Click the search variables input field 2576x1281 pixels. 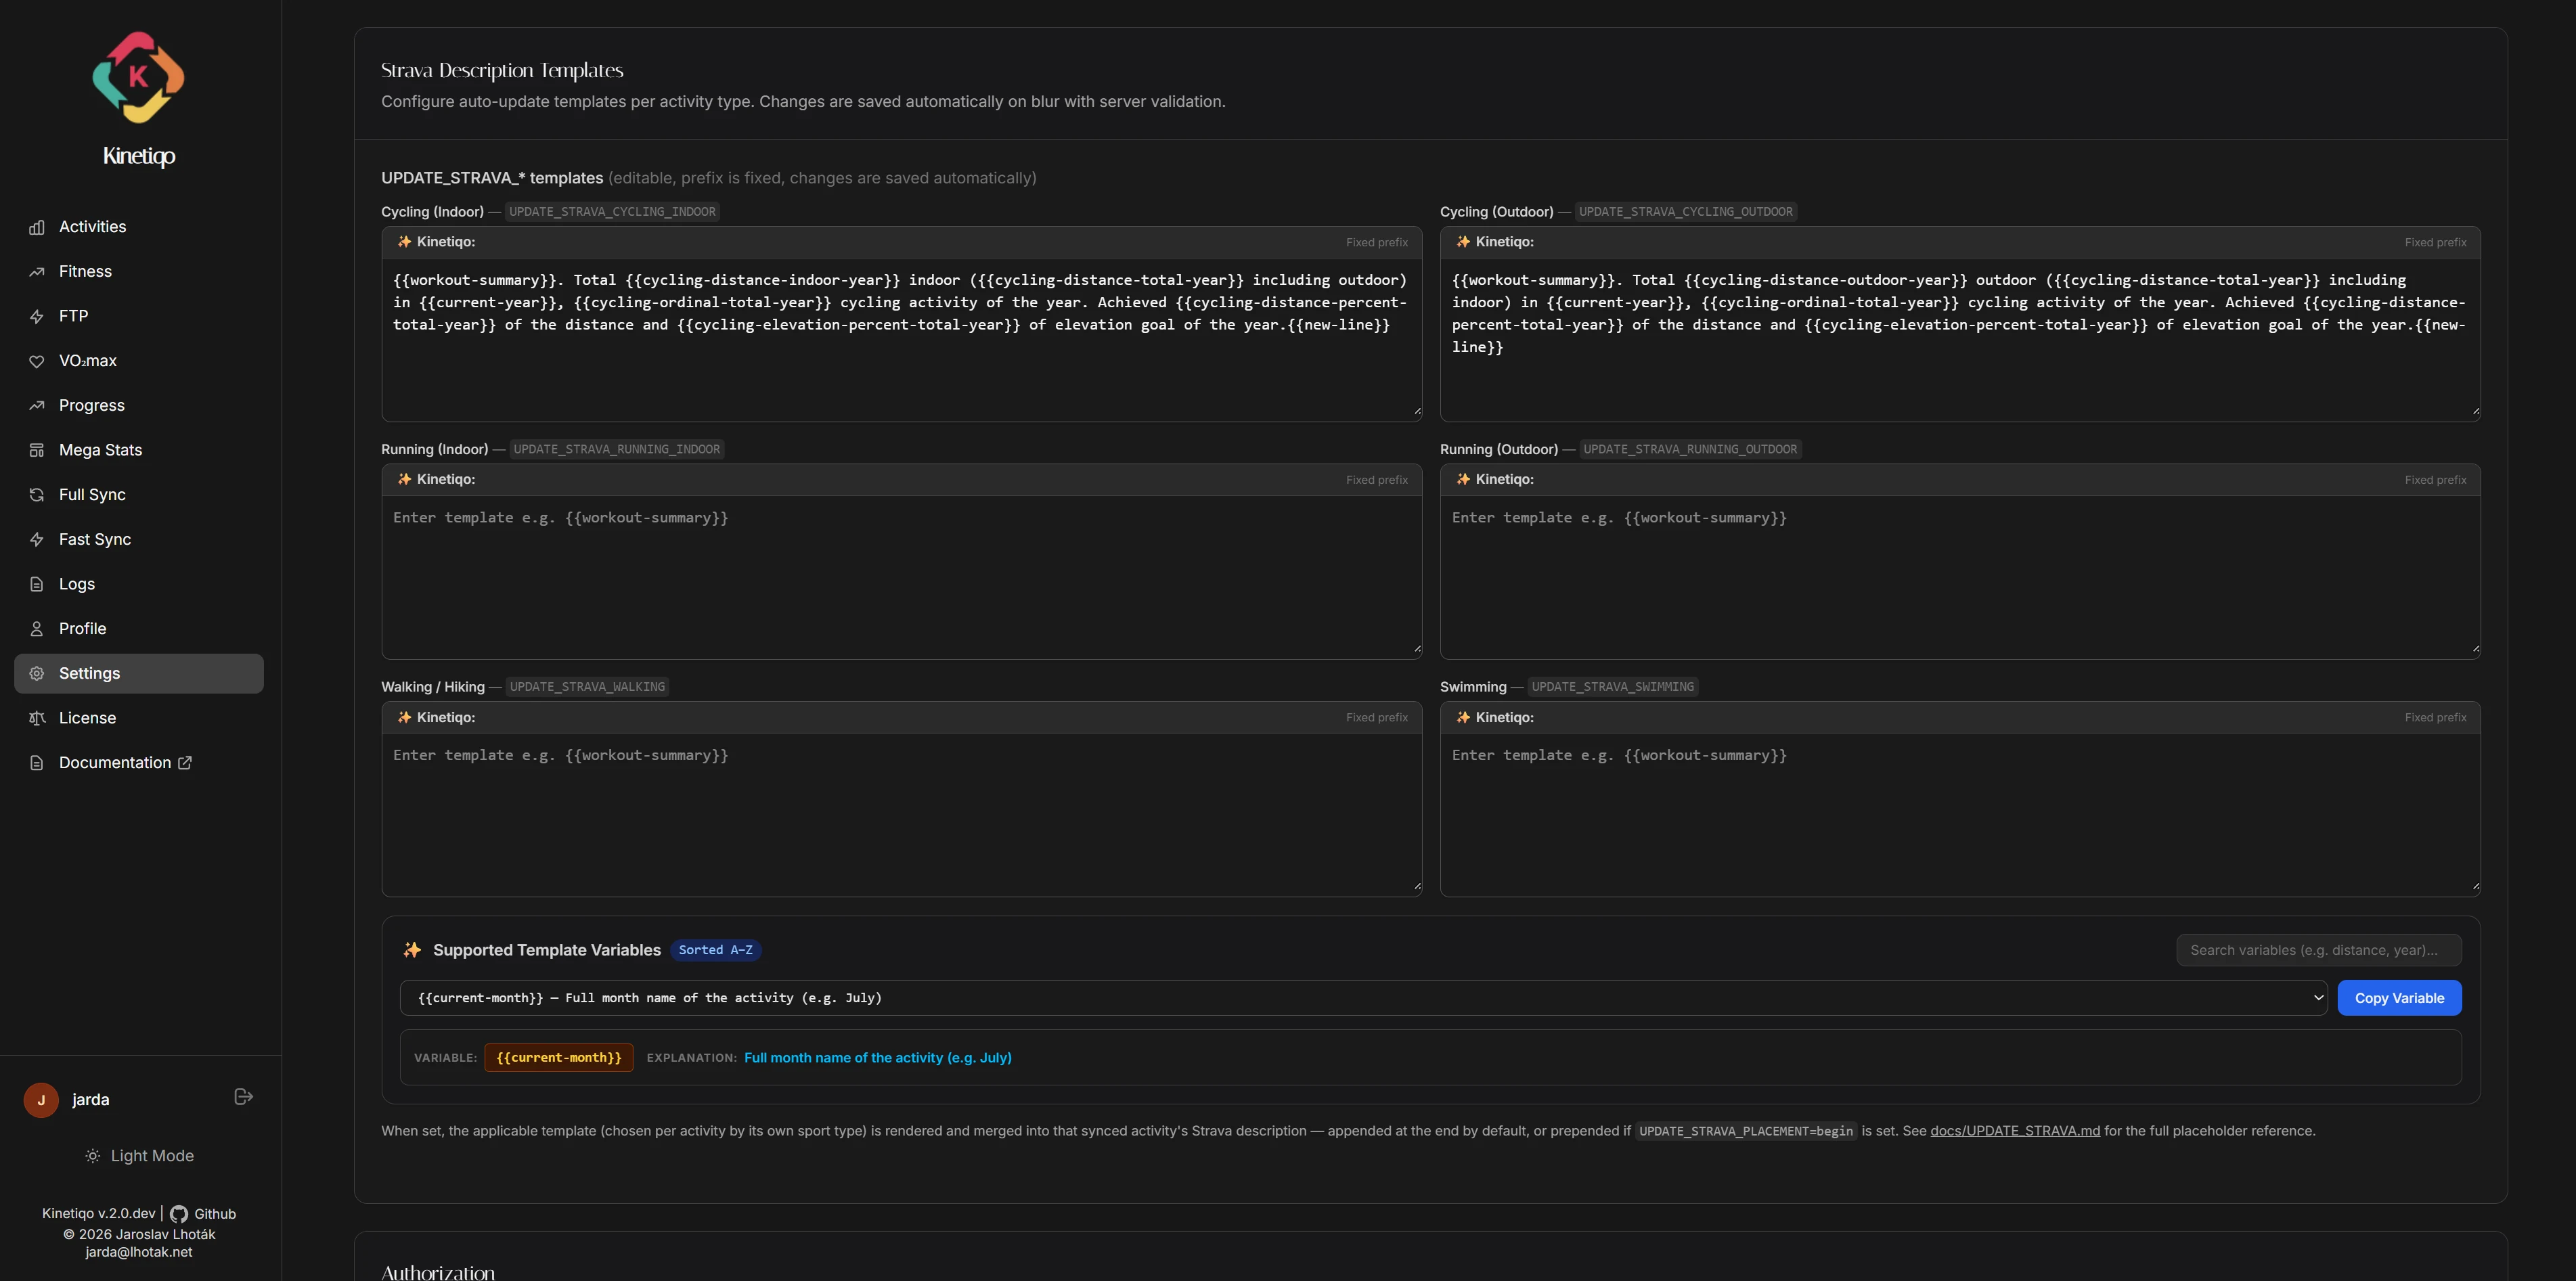[2318, 950]
